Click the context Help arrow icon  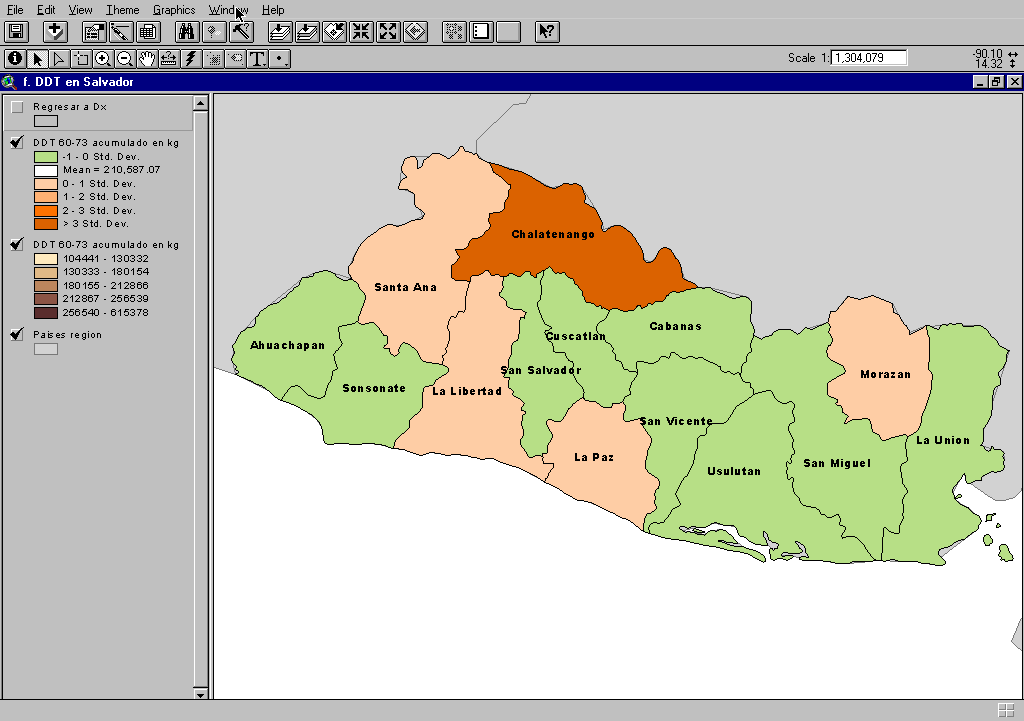point(547,32)
